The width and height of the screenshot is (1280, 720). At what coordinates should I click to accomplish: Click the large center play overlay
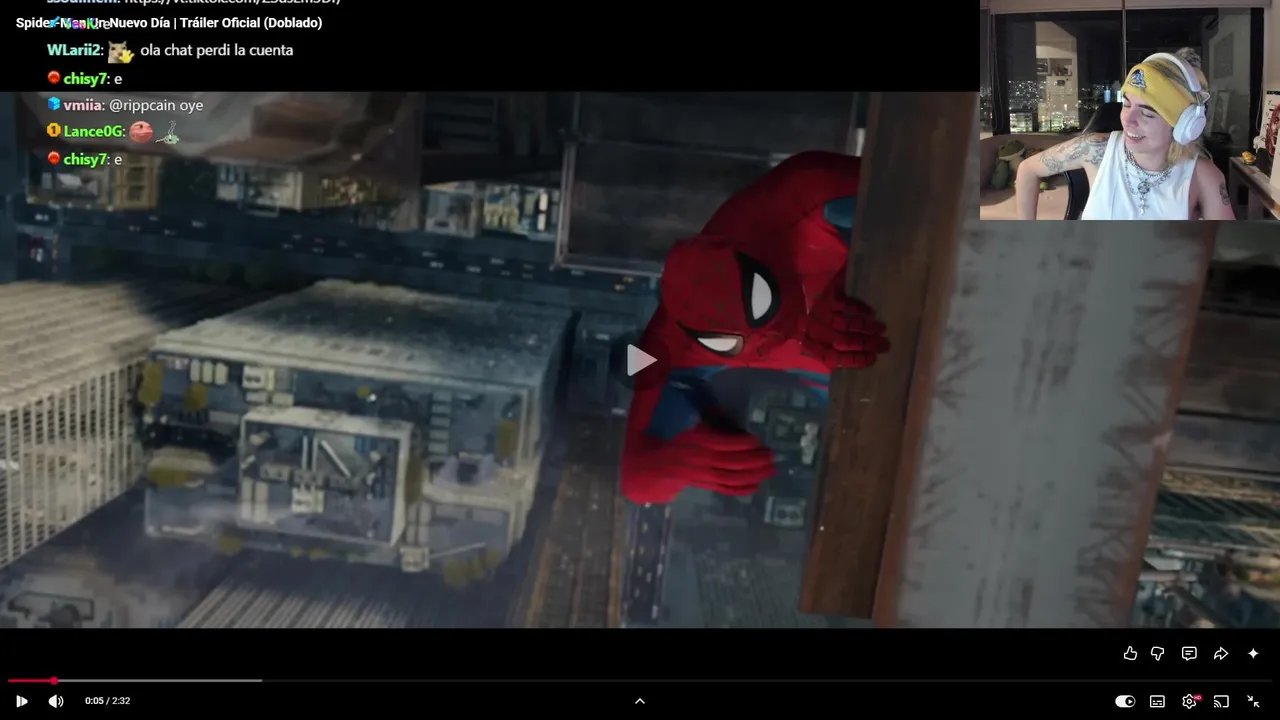(640, 361)
